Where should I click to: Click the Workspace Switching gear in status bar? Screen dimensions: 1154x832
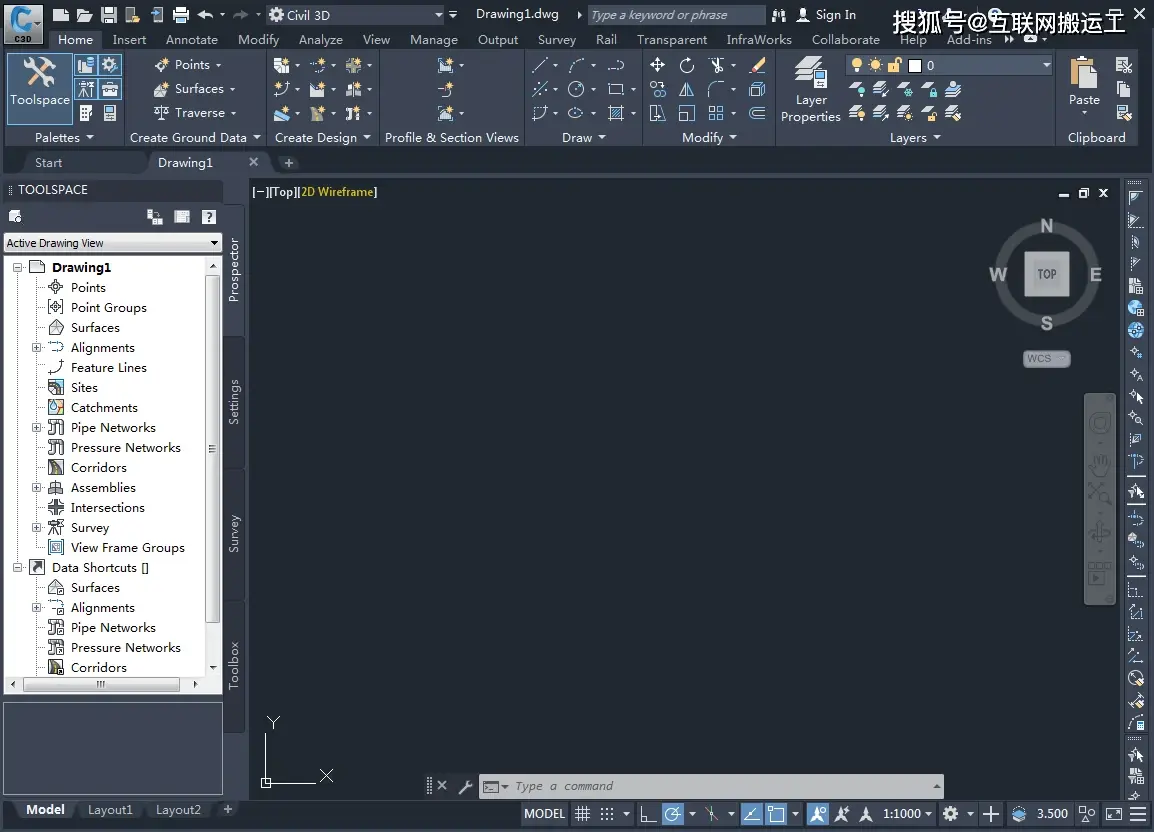pos(951,814)
